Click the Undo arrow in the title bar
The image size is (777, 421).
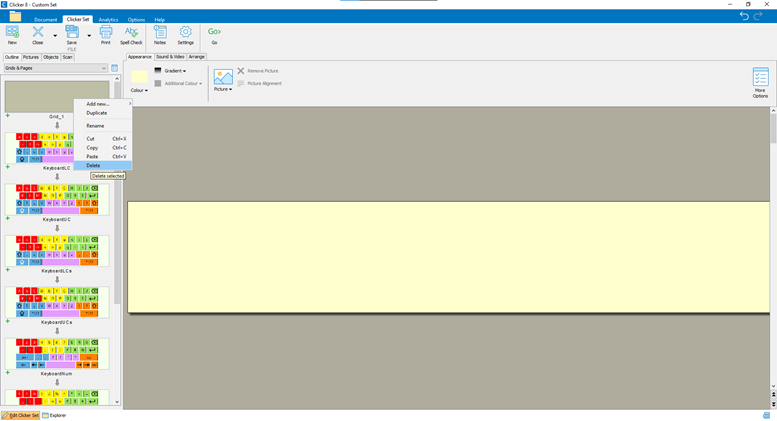(x=744, y=16)
